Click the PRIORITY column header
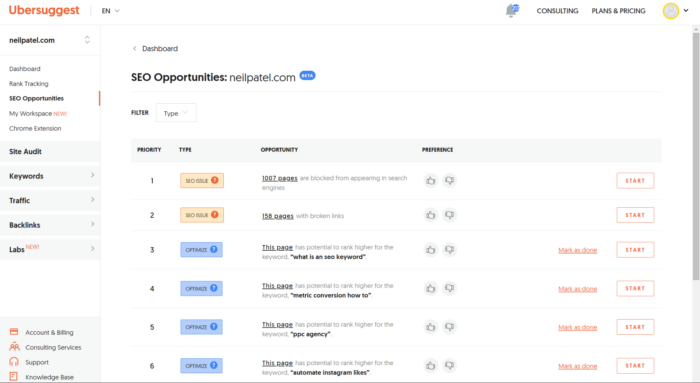This screenshot has height=383, width=700. [149, 150]
